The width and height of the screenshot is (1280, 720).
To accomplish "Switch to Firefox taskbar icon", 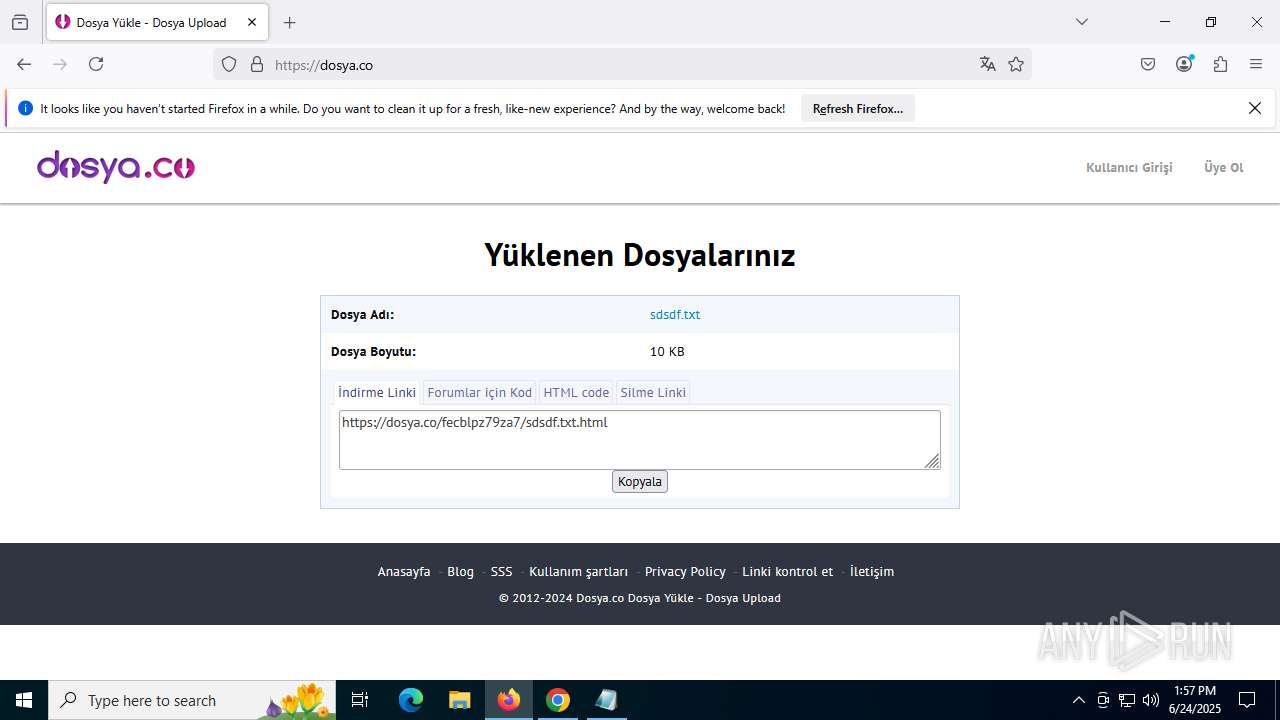I will pyautogui.click(x=509, y=700).
